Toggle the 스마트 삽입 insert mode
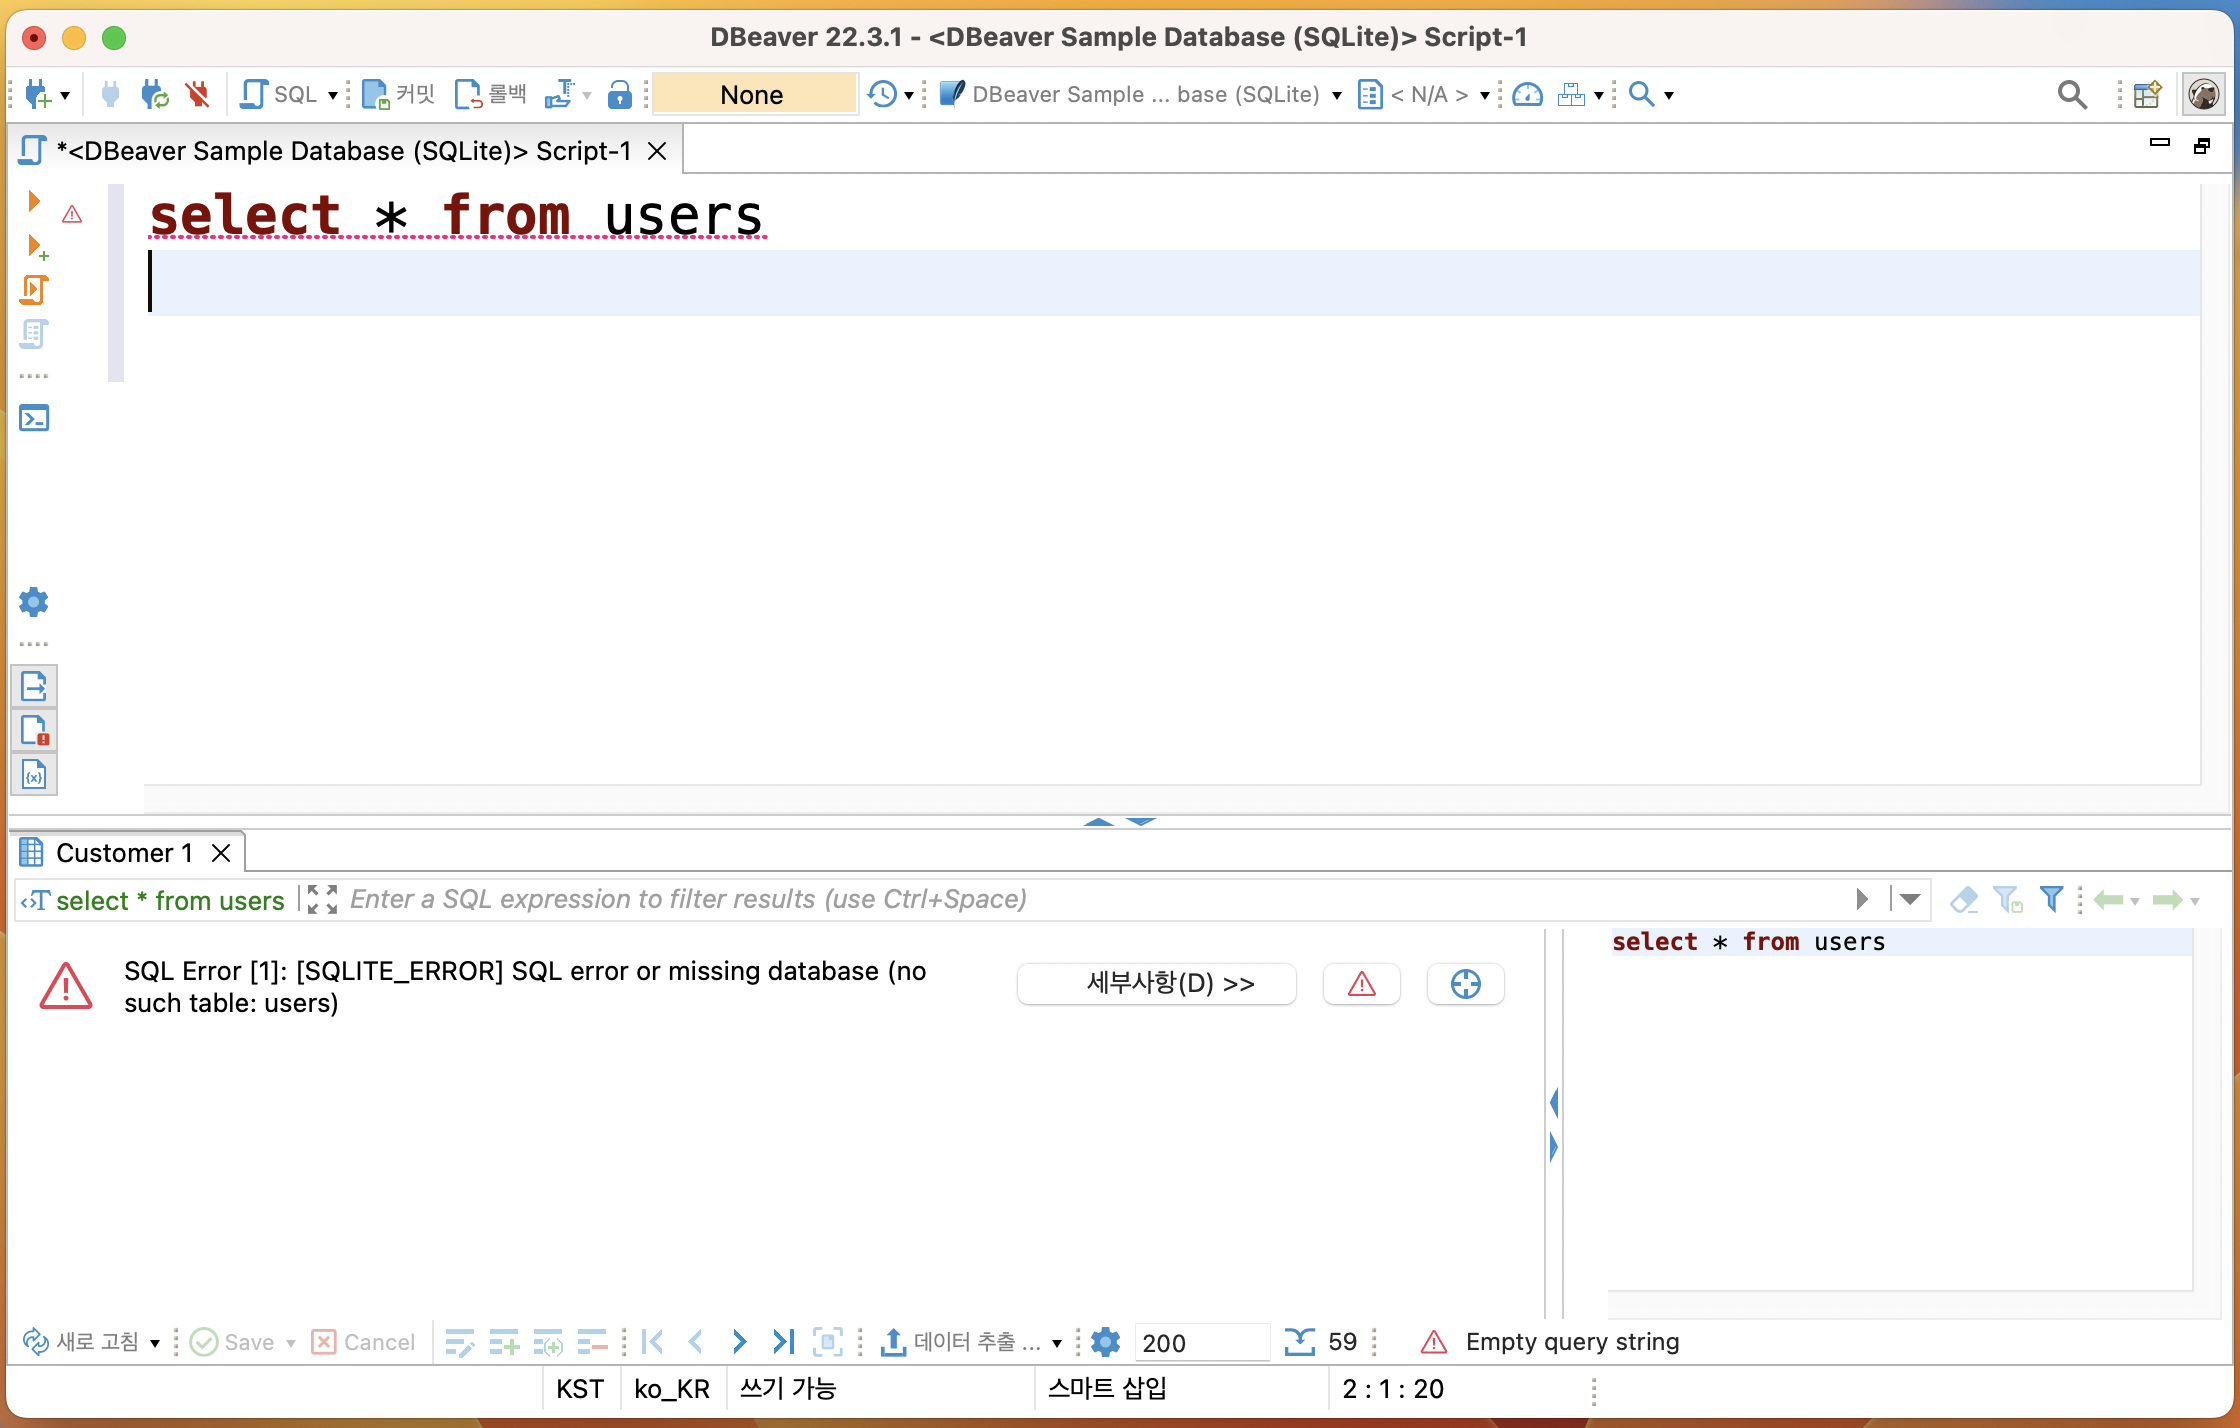Viewport: 2240px width, 1428px height. [x=1107, y=1389]
